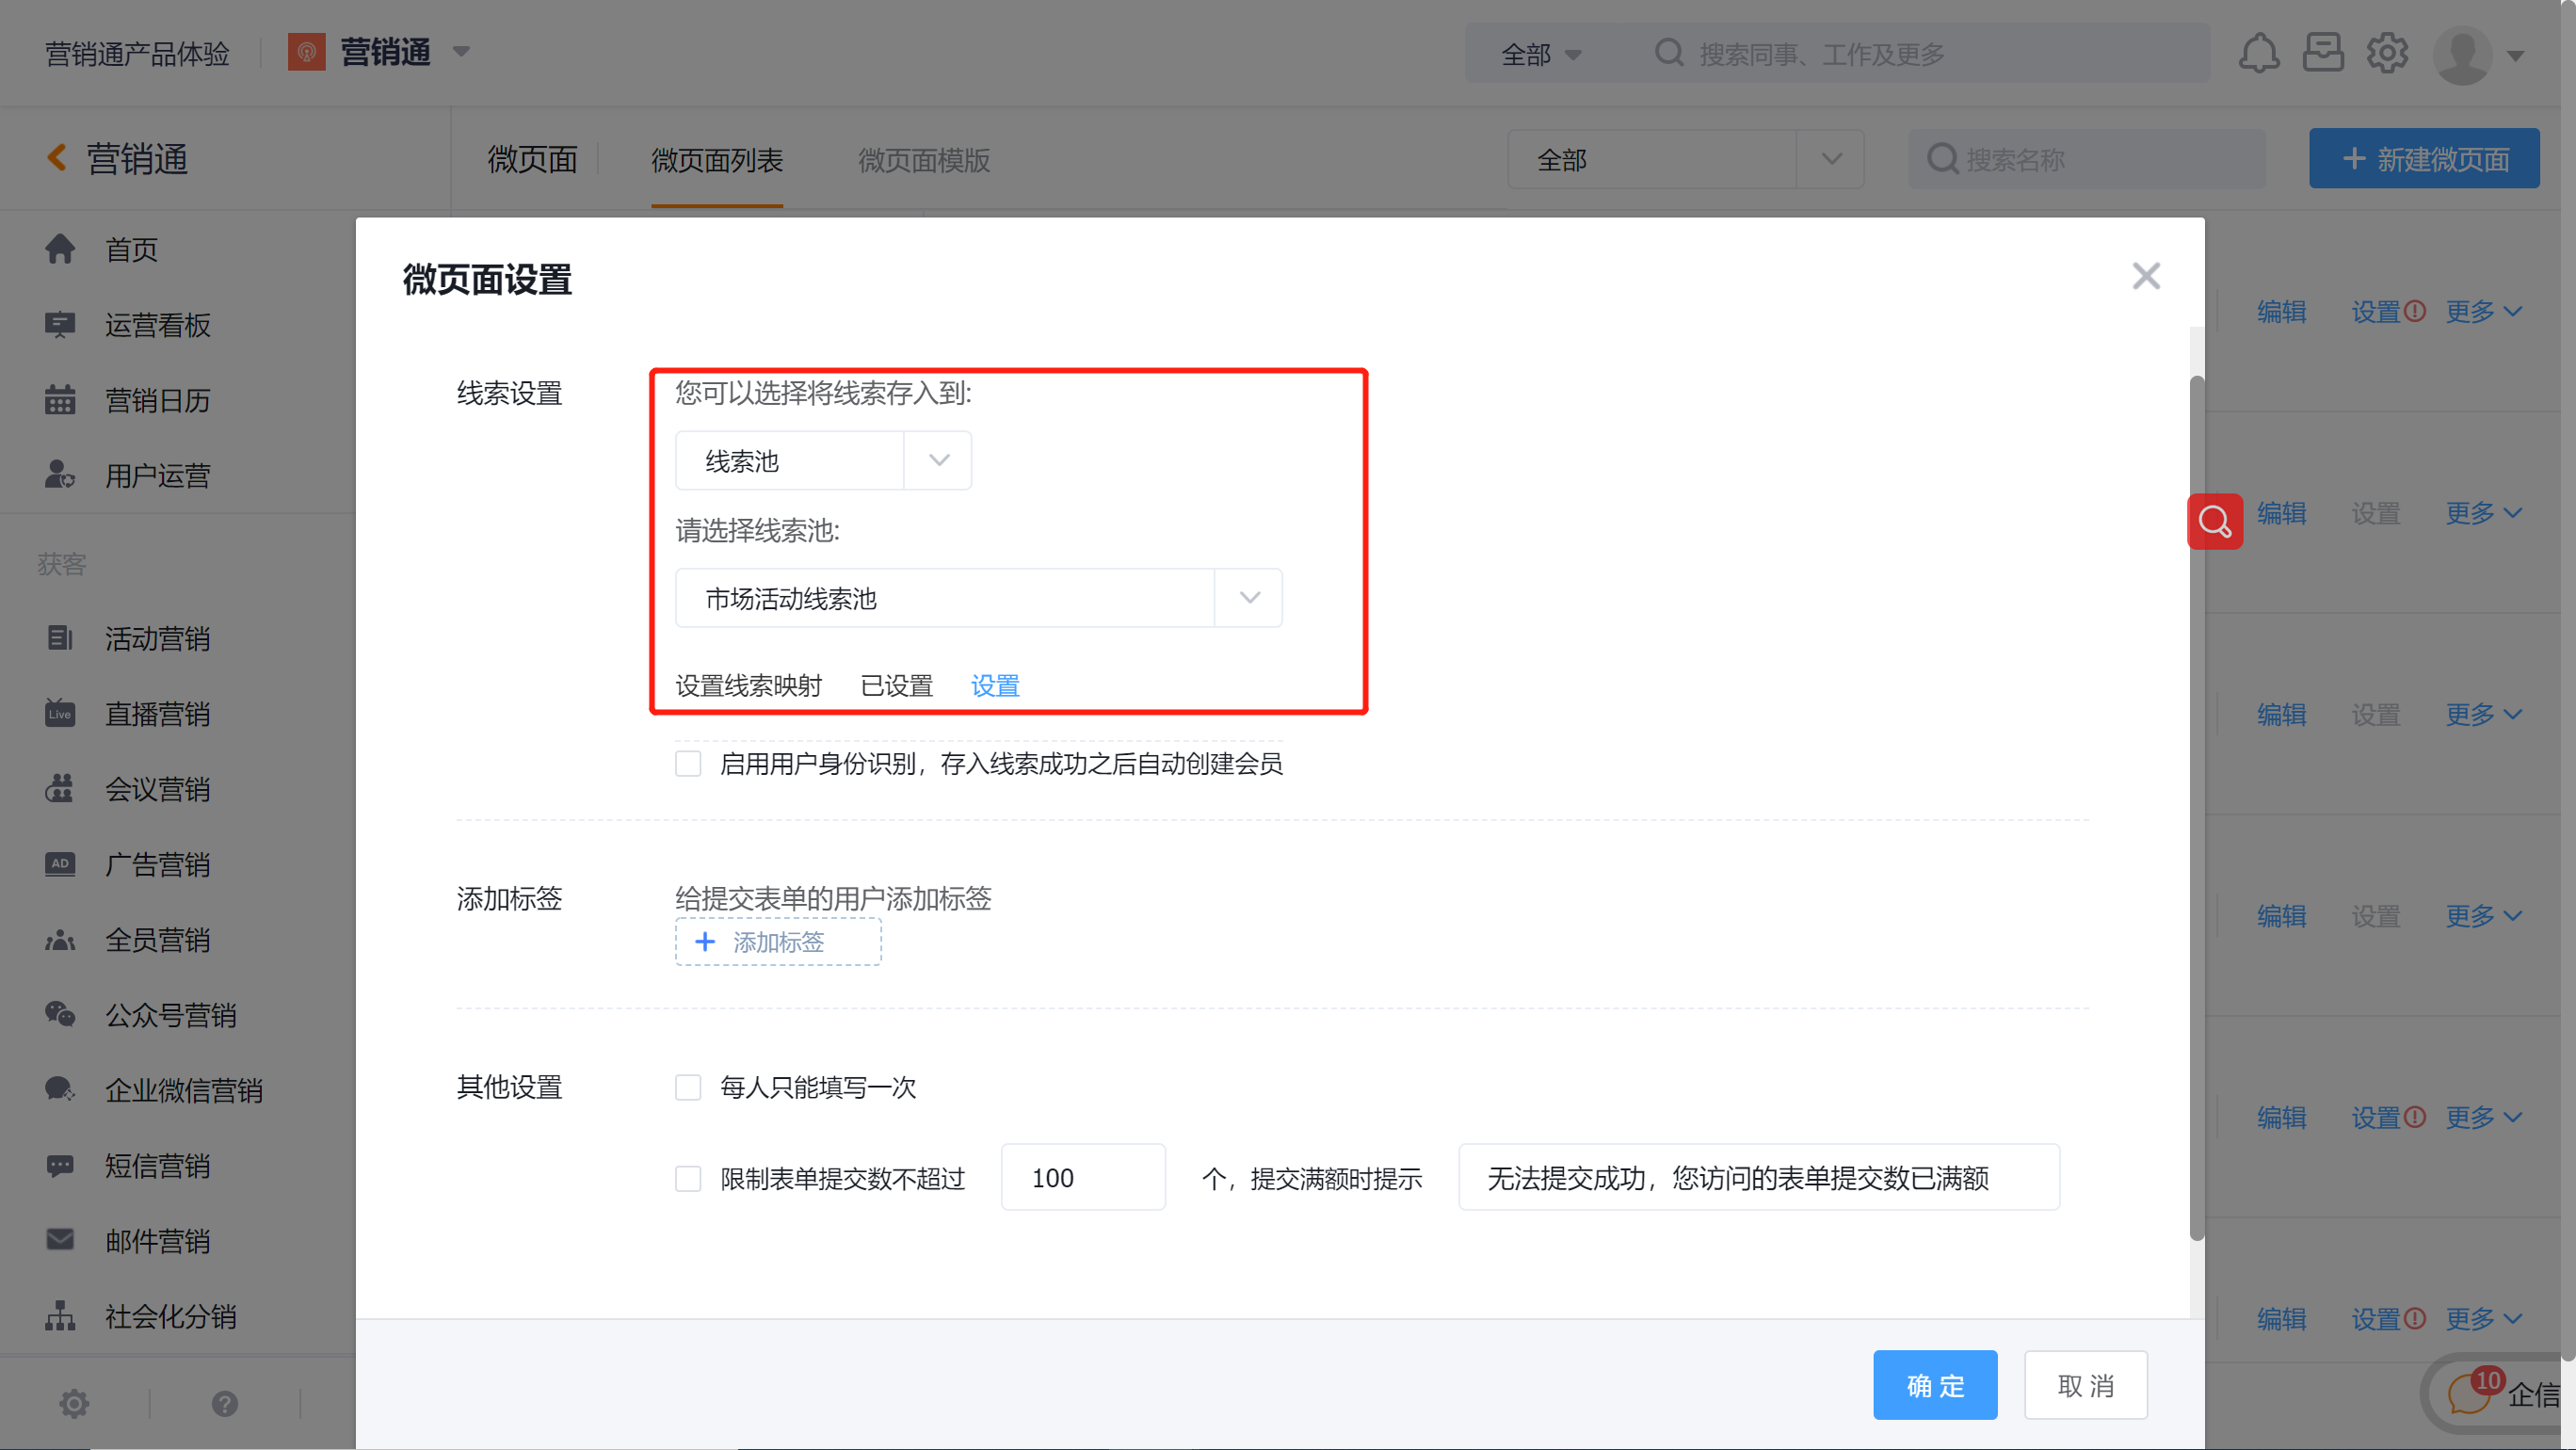Click the 活动营销 sidebar icon
Screen dimensions: 2576x1450
60,638
